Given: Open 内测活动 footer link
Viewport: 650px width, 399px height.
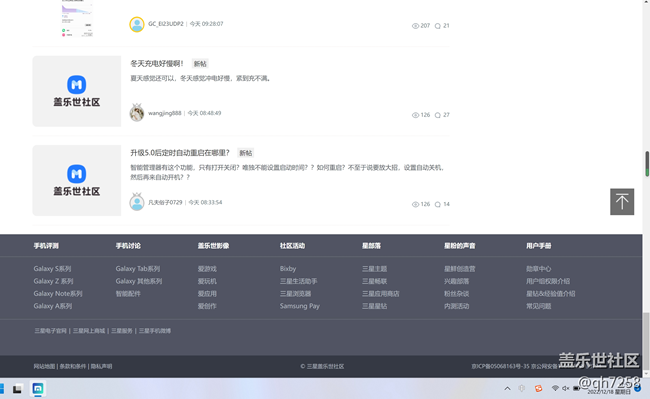Looking at the screenshot, I should (456, 306).
